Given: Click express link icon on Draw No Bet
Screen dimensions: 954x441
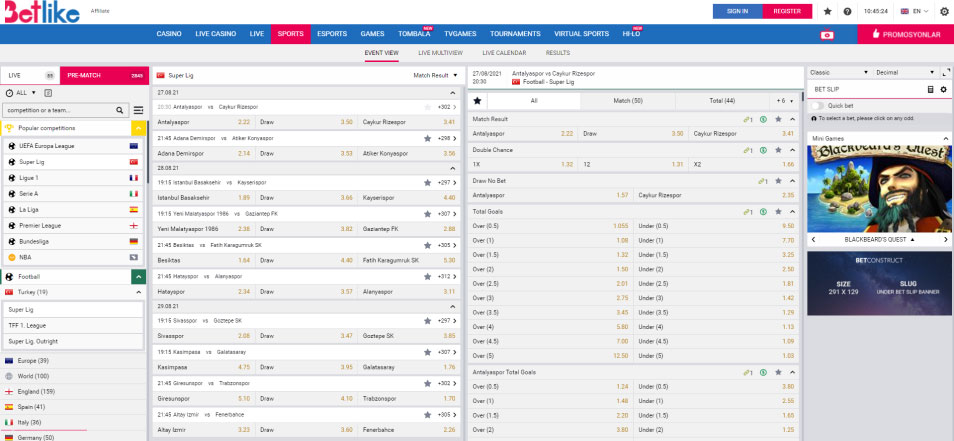Looking at the screenshot, I should tap(763, 181).
